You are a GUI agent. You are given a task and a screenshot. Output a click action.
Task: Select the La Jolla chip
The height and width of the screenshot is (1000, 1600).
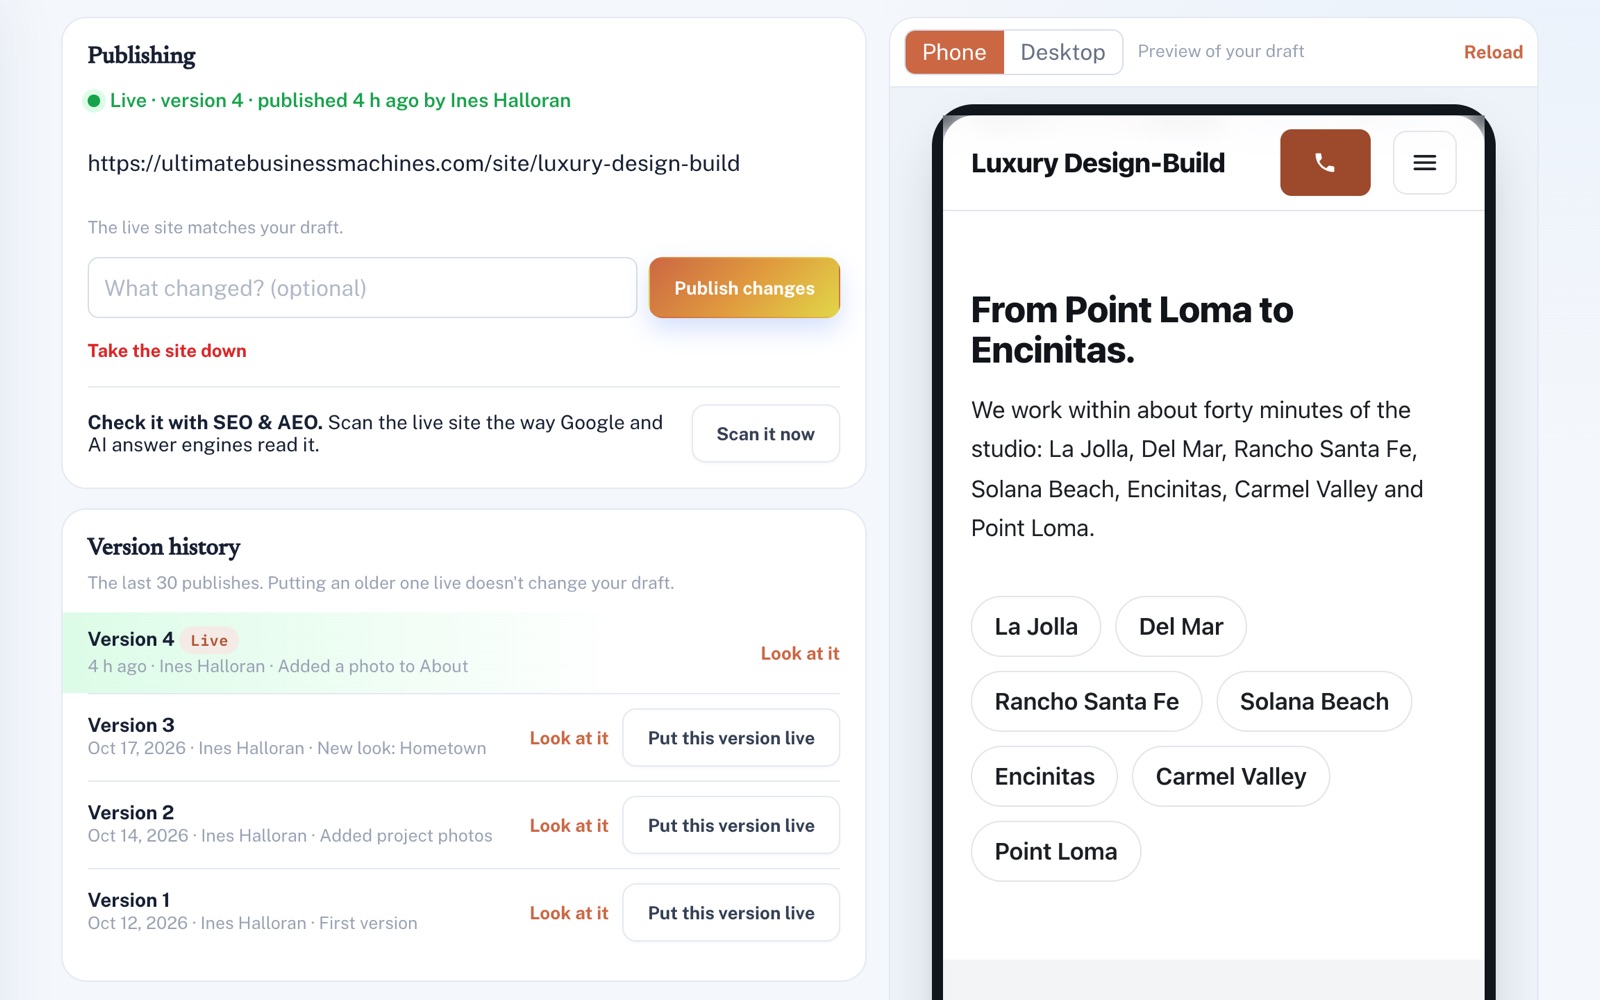click(1036, 627)
